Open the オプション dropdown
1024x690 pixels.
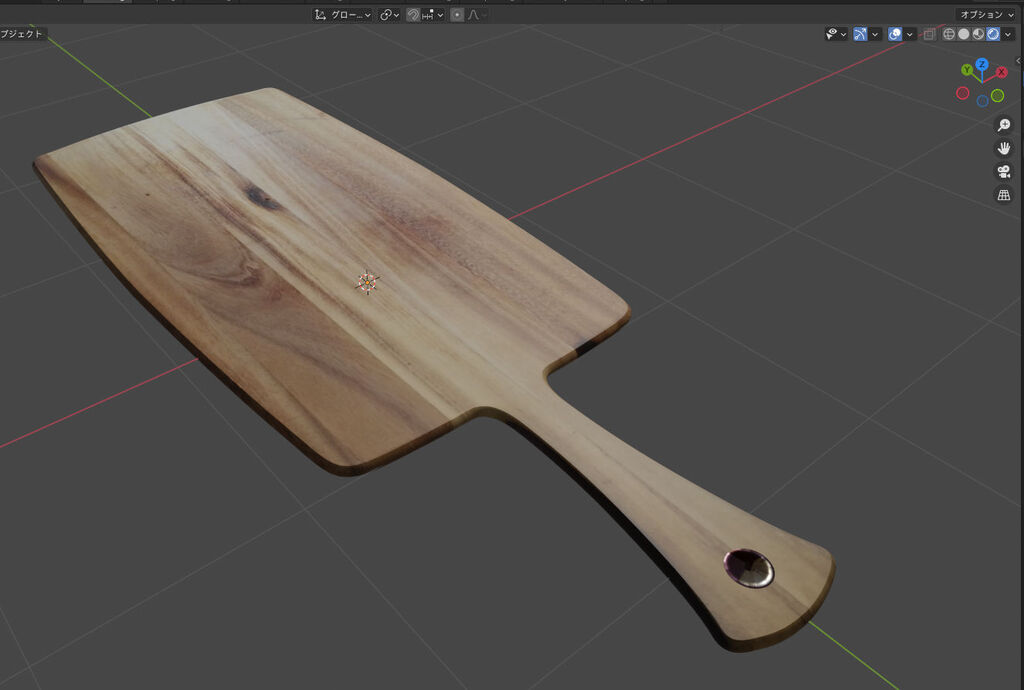point(986,14)
